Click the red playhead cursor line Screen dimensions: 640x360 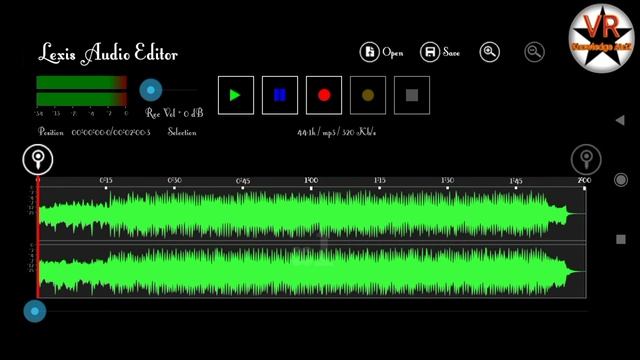pyautogui.click(x=38, y=237)
